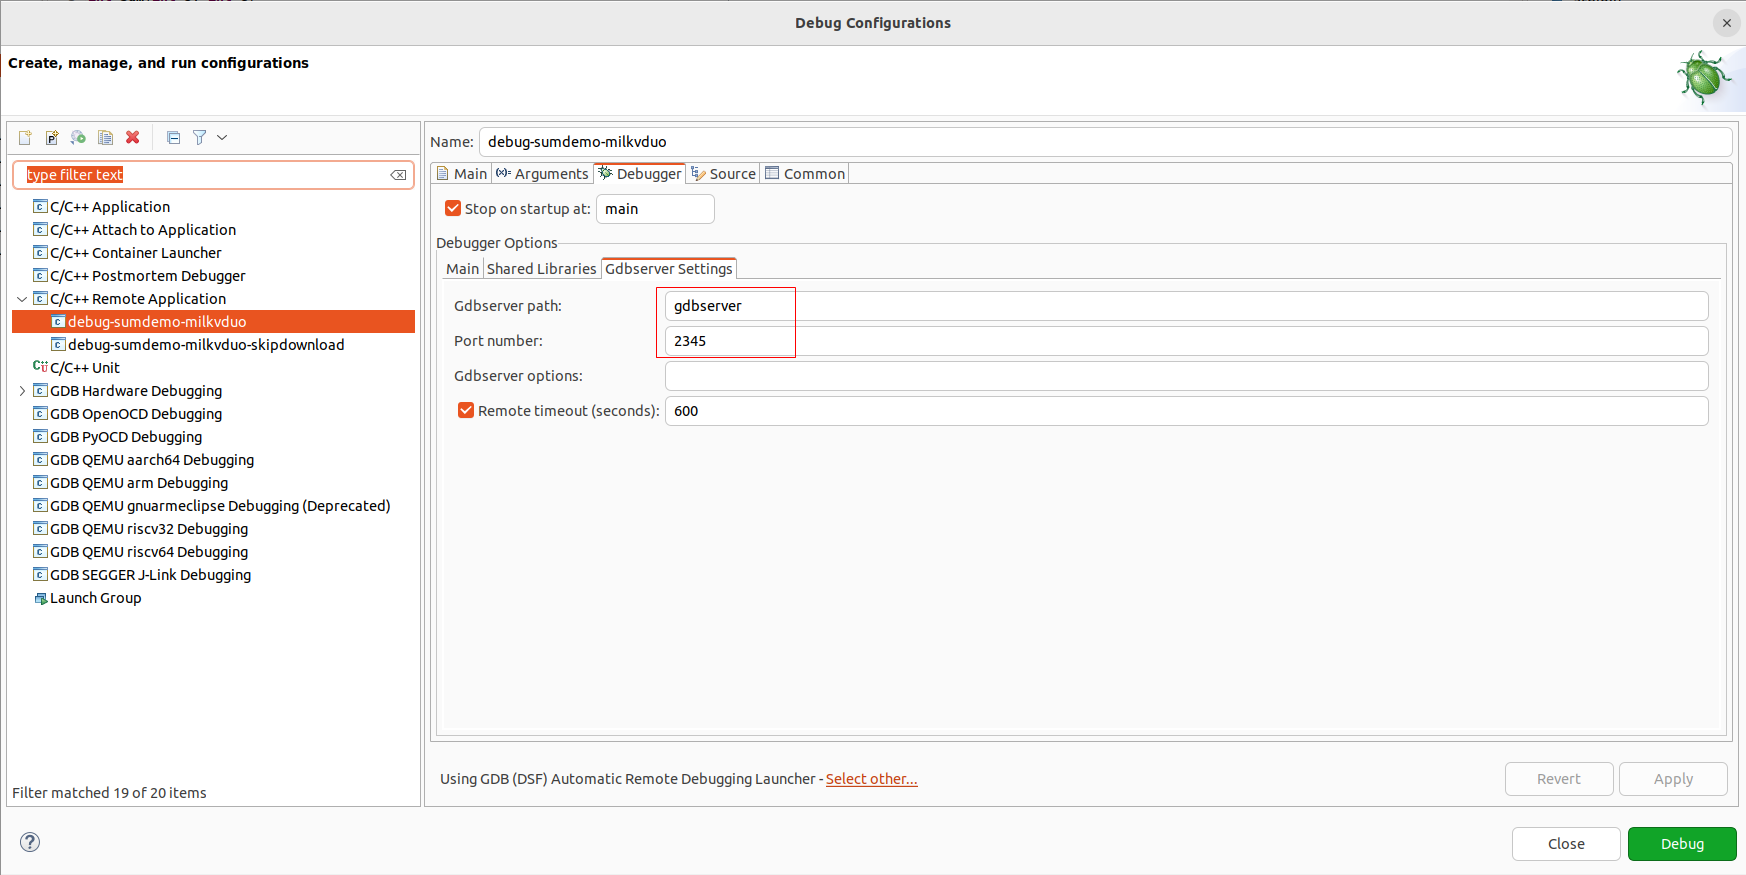This screenshot has height=875, width=1746.
Task: Click the New launch configuration prototype icon
Action: 52,138
